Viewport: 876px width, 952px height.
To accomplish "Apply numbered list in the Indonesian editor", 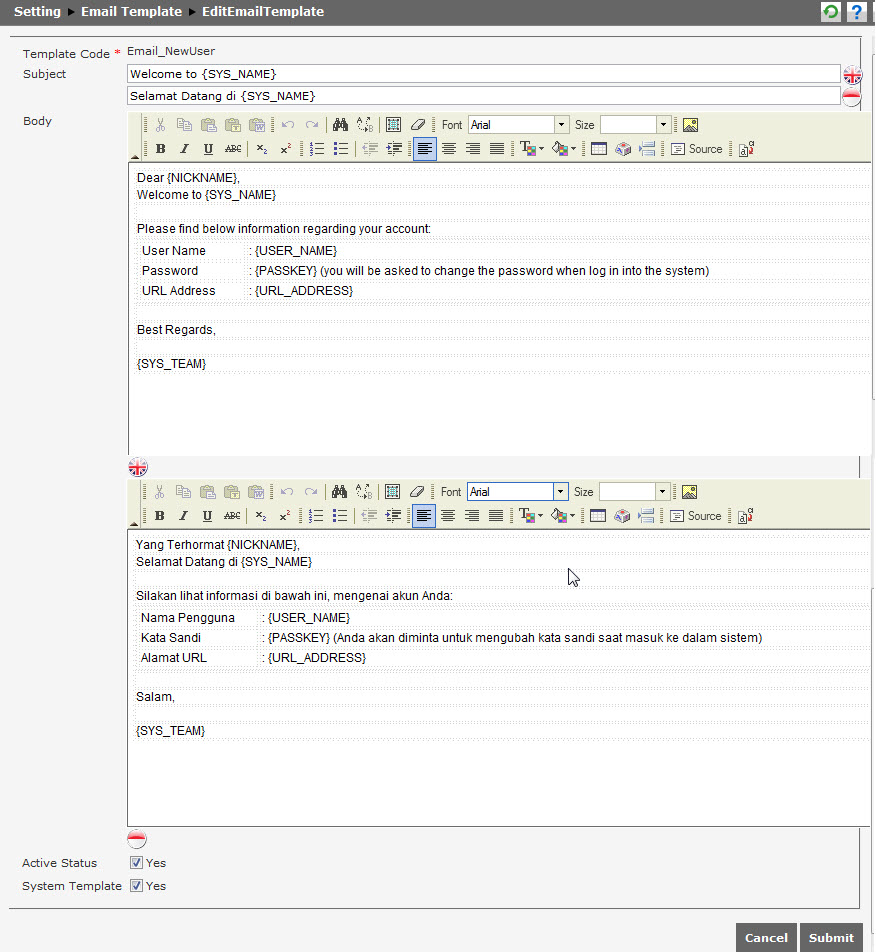I will (x=316, y=515).
